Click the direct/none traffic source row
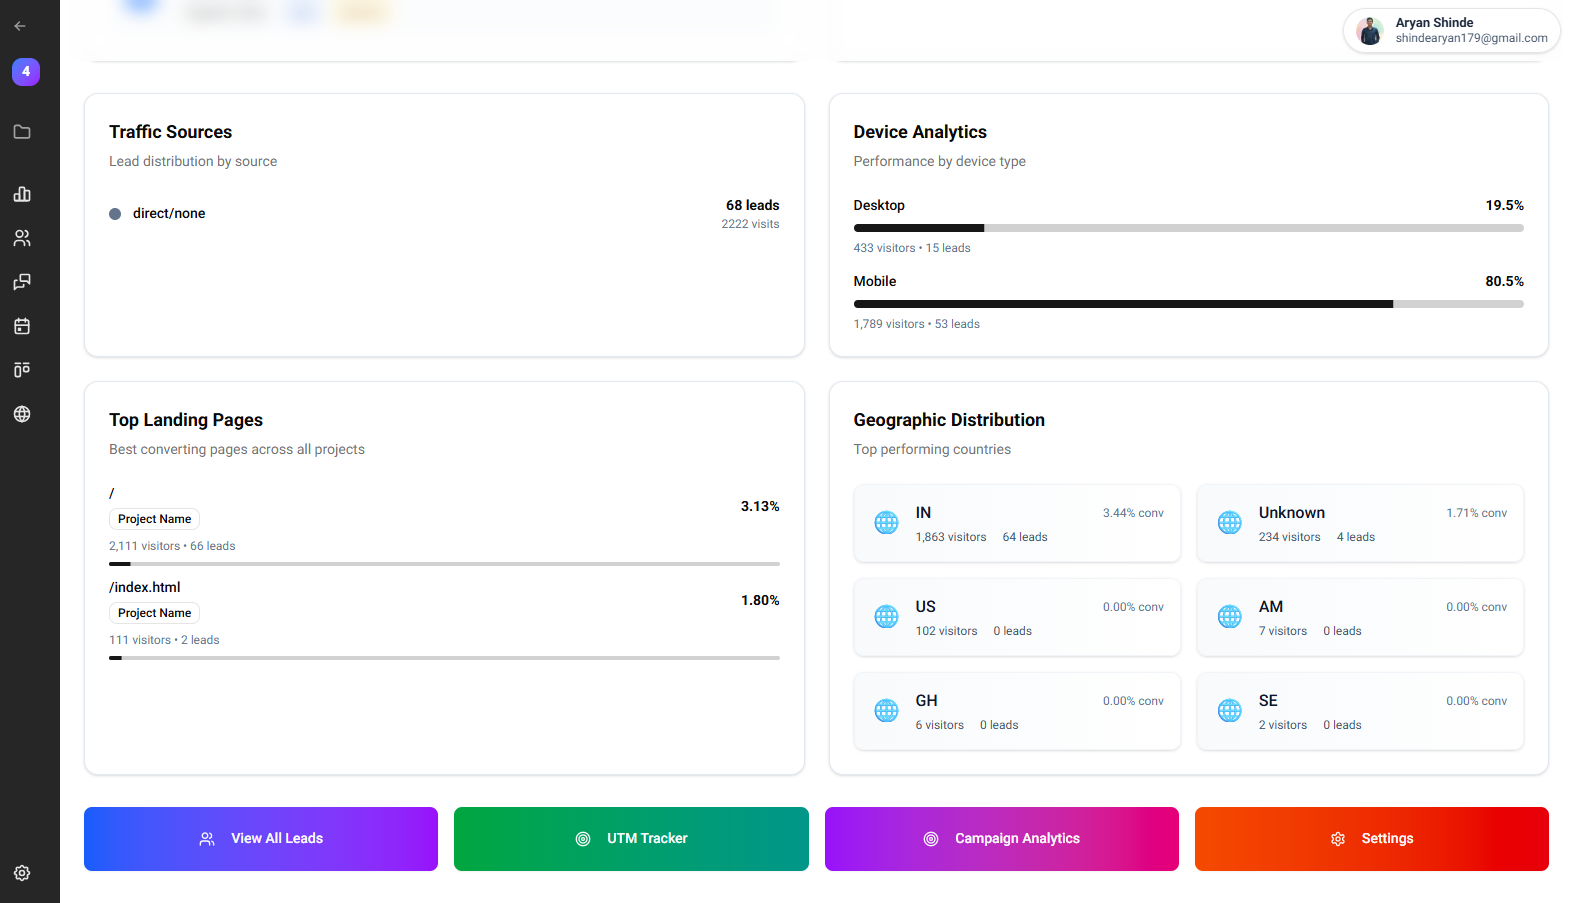 click(x=444, y=214)
